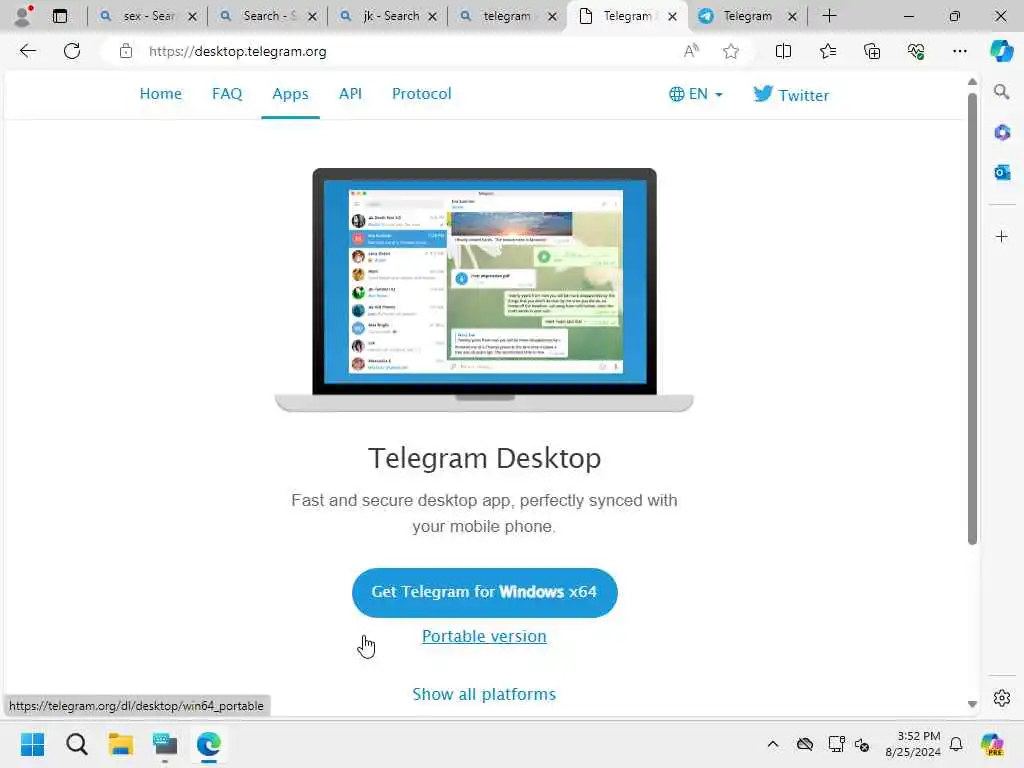The width and height of the screenshot is (1024, 768).
Task: Click the page vertical scrollbar thumb
Action: [x=972, y=319]
